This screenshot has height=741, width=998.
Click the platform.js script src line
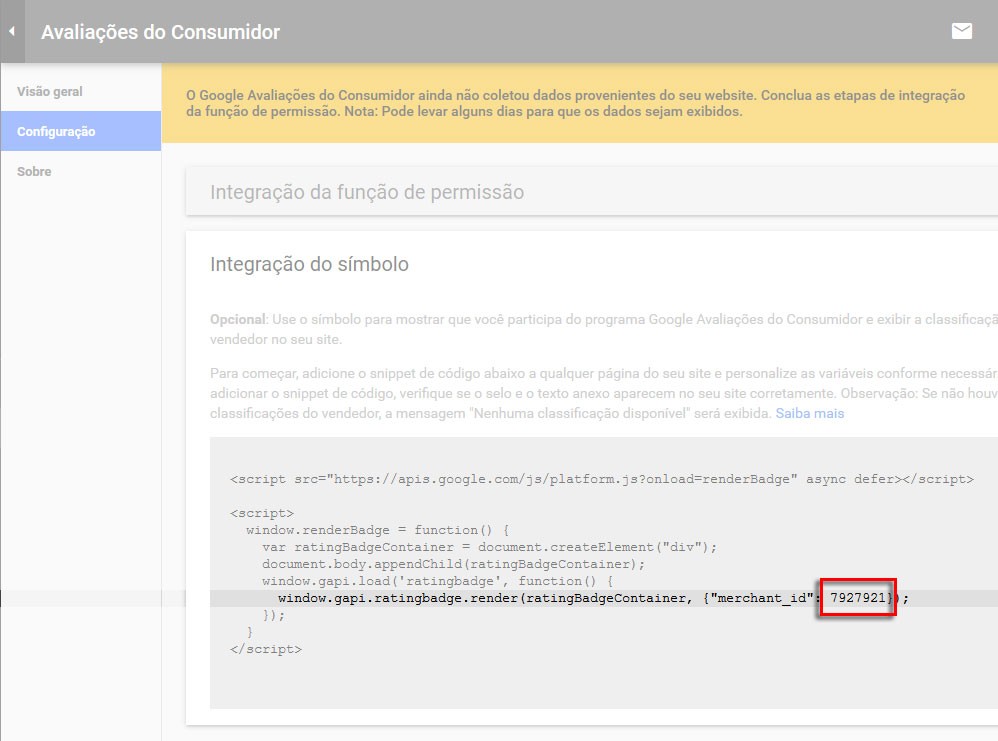click(601, 479)
